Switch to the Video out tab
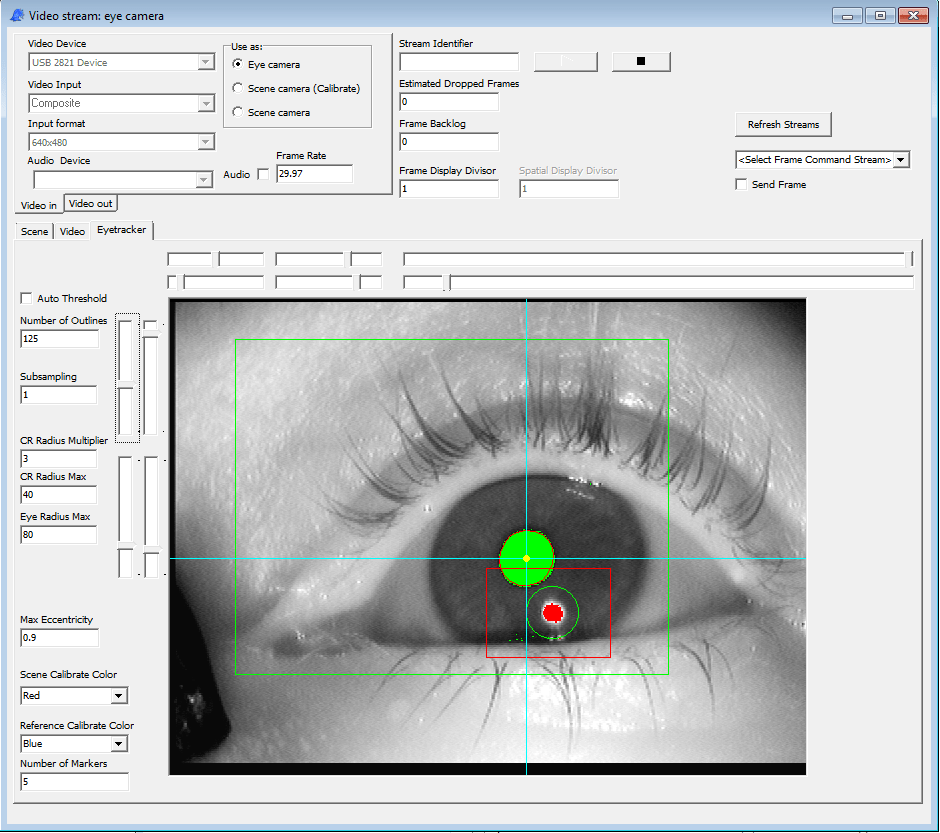 [90, 204]
